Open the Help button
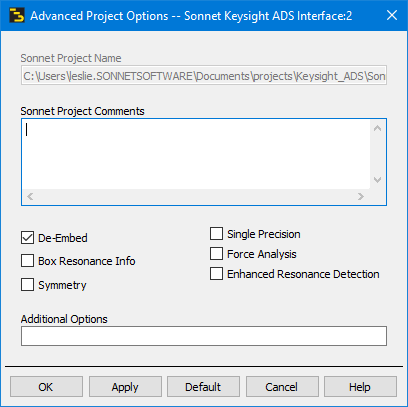 point(360,387)
